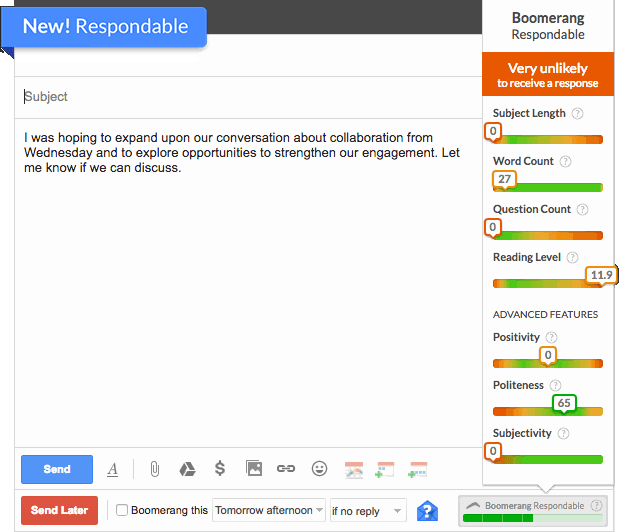This screenshot has width=619, height=532.
Task: Insert files using the Google Drive icon
Action: pos(187,469)
